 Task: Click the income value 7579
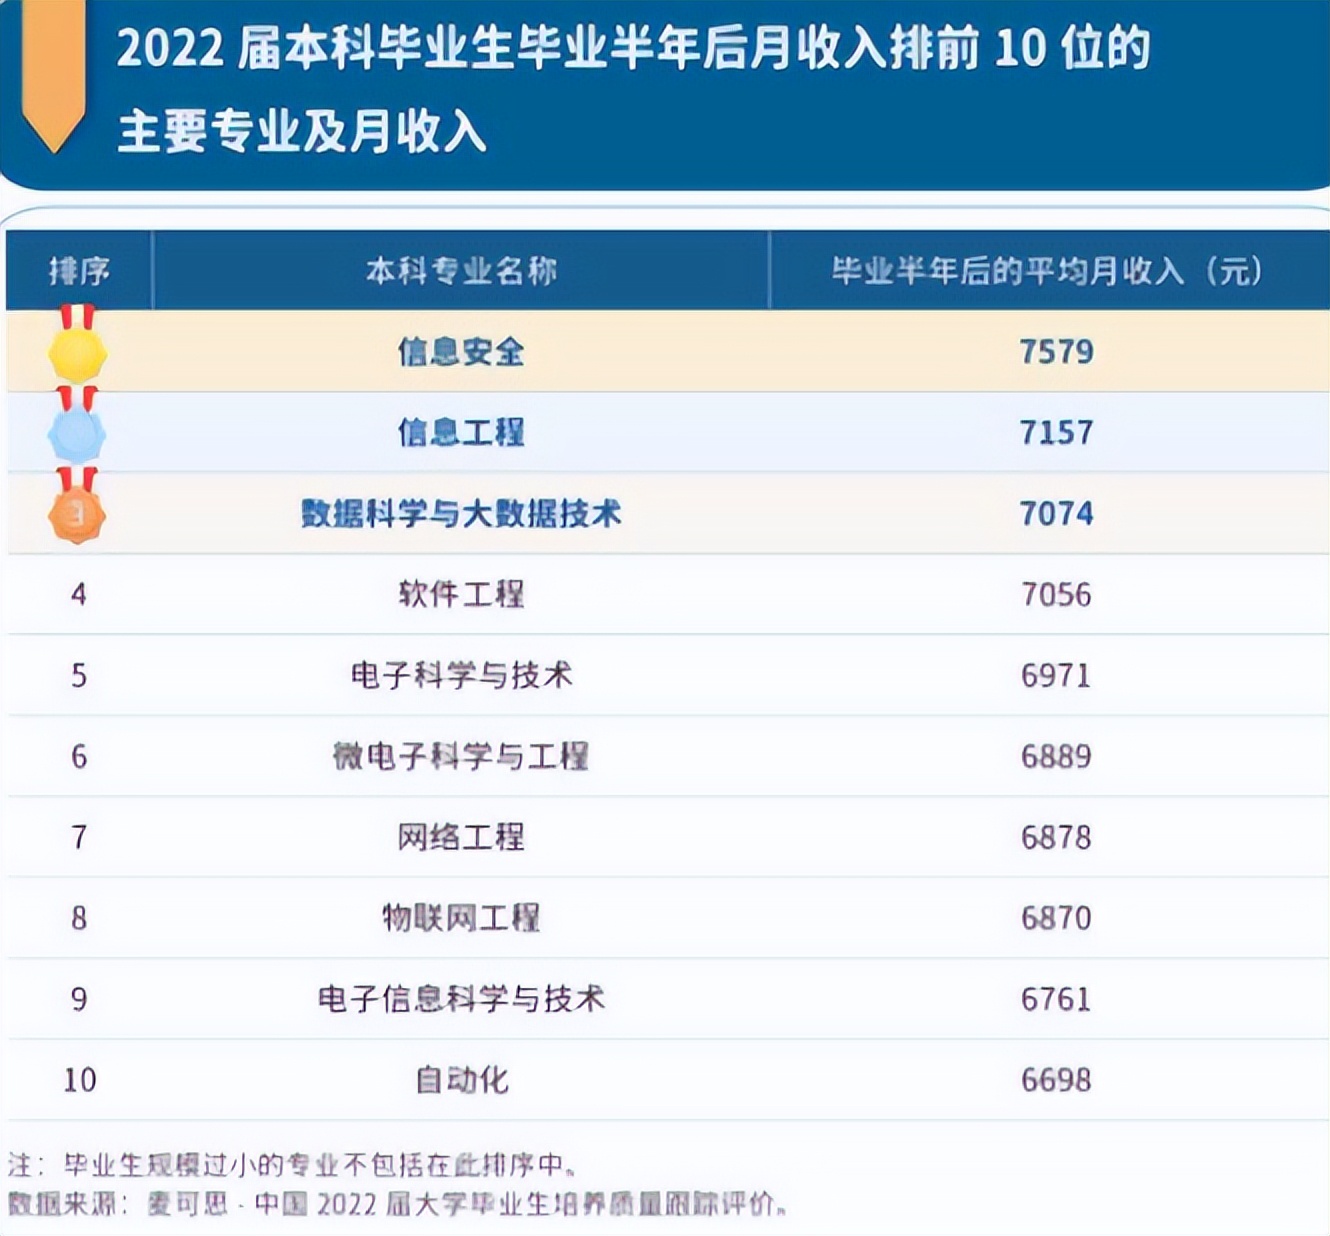click(x=1055, y=351)
